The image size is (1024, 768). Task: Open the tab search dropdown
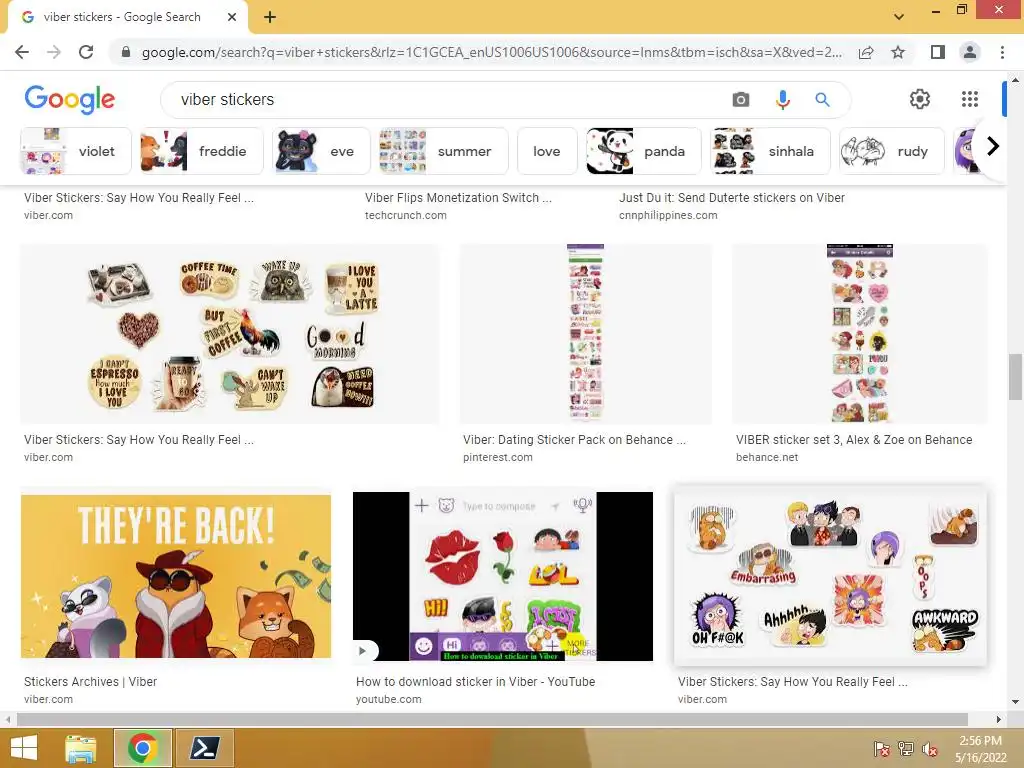click(899, 17)
